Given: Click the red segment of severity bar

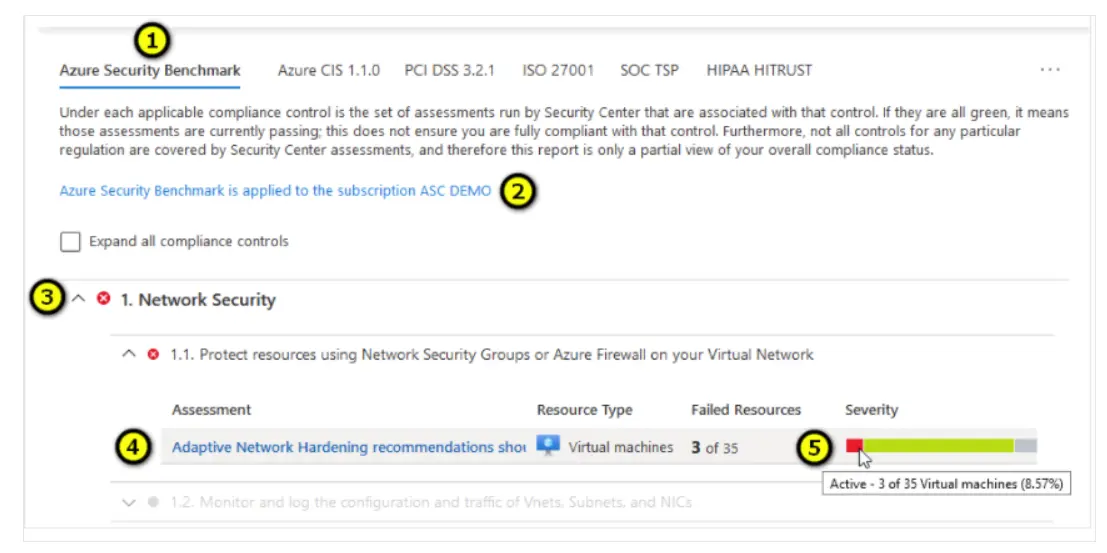Looking at the screenshot, I should pyautogui.click(x=854, y=446).
